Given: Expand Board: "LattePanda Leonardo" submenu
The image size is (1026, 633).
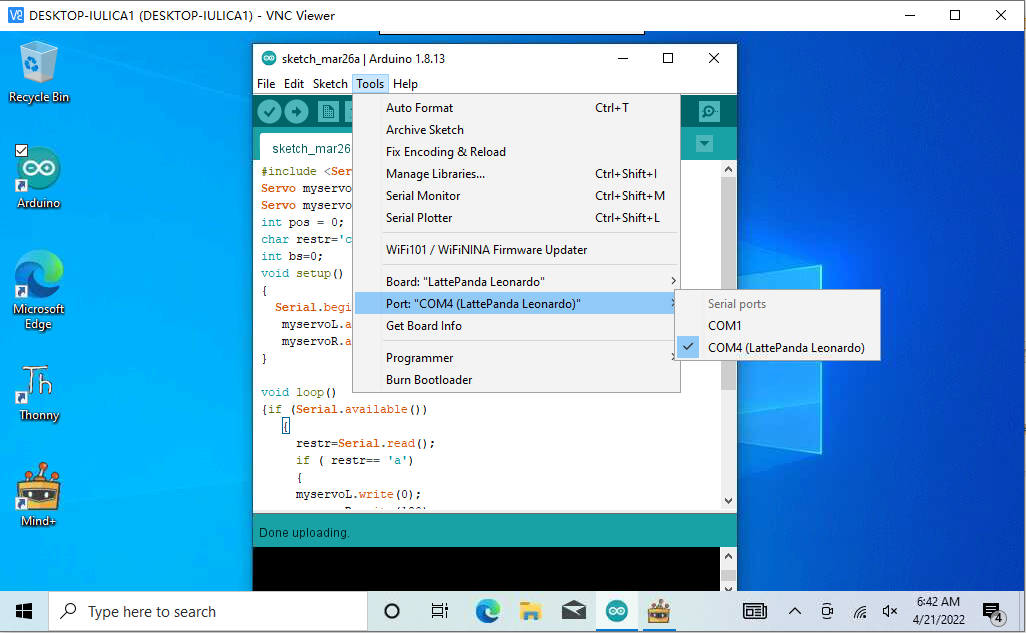Looking at the screenshot, I should click(516, 281).
